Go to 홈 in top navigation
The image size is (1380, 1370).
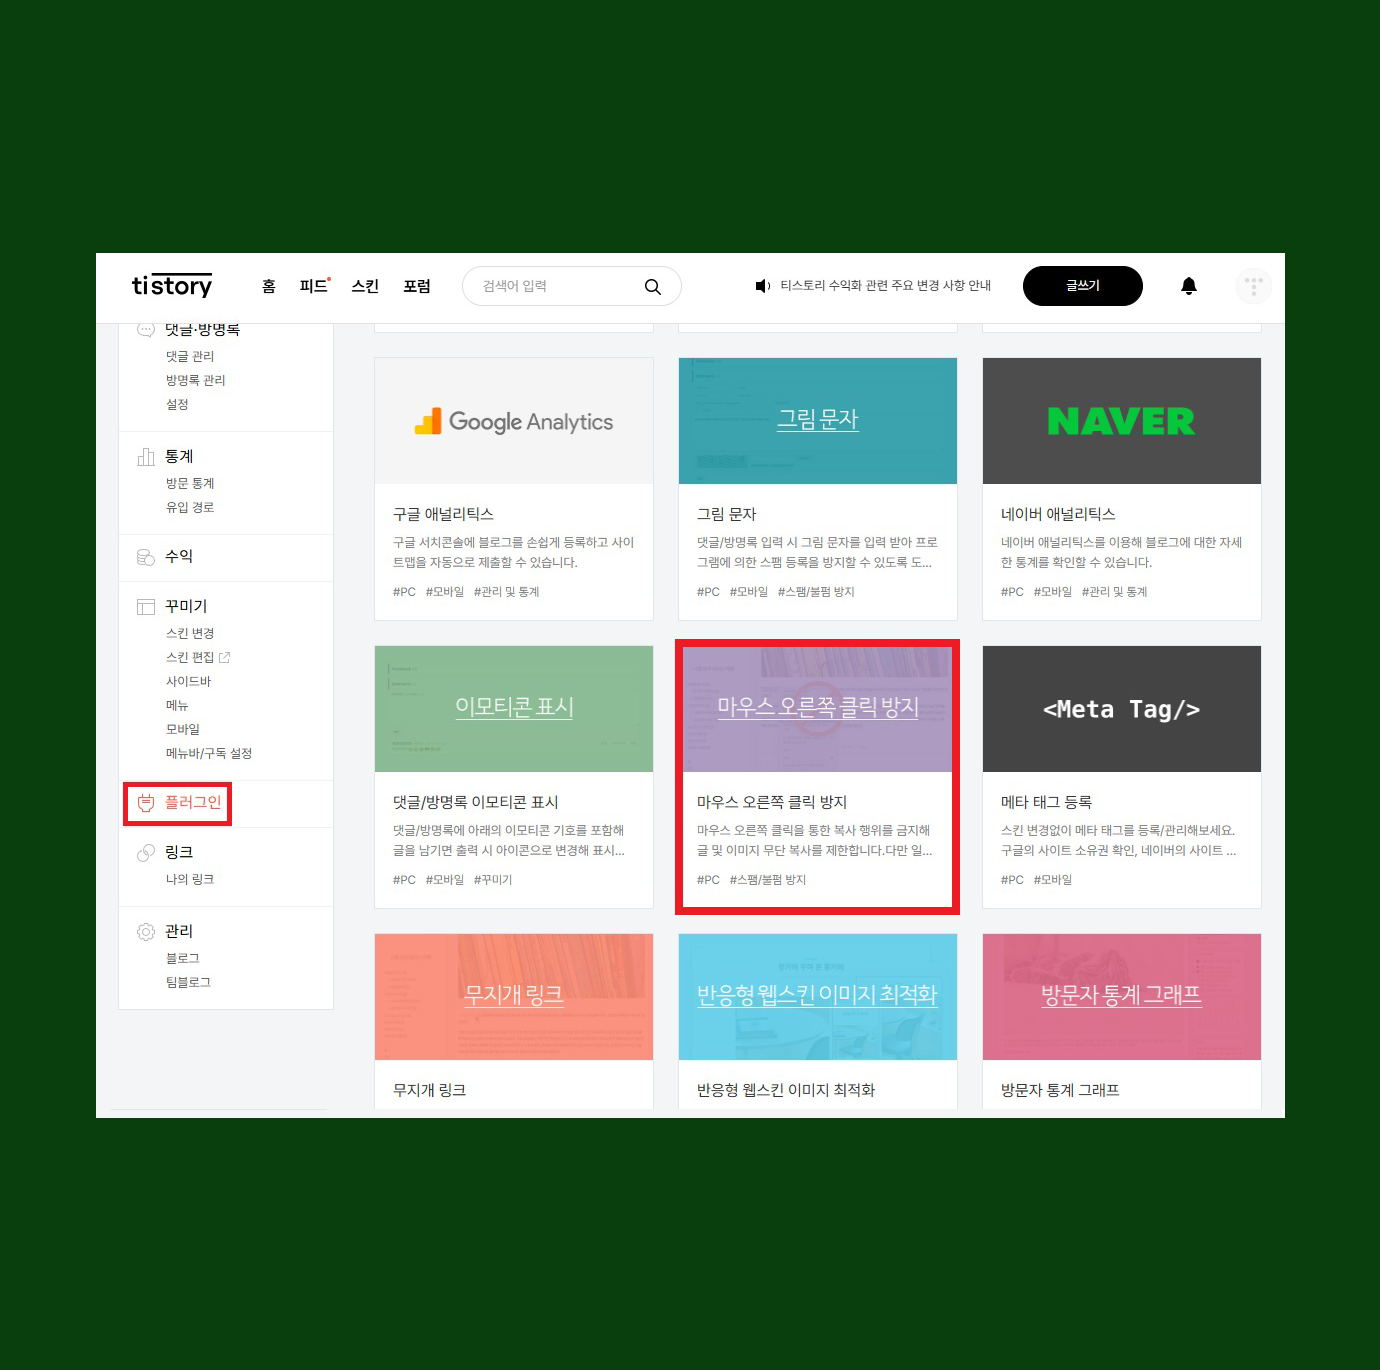[268, 286]
